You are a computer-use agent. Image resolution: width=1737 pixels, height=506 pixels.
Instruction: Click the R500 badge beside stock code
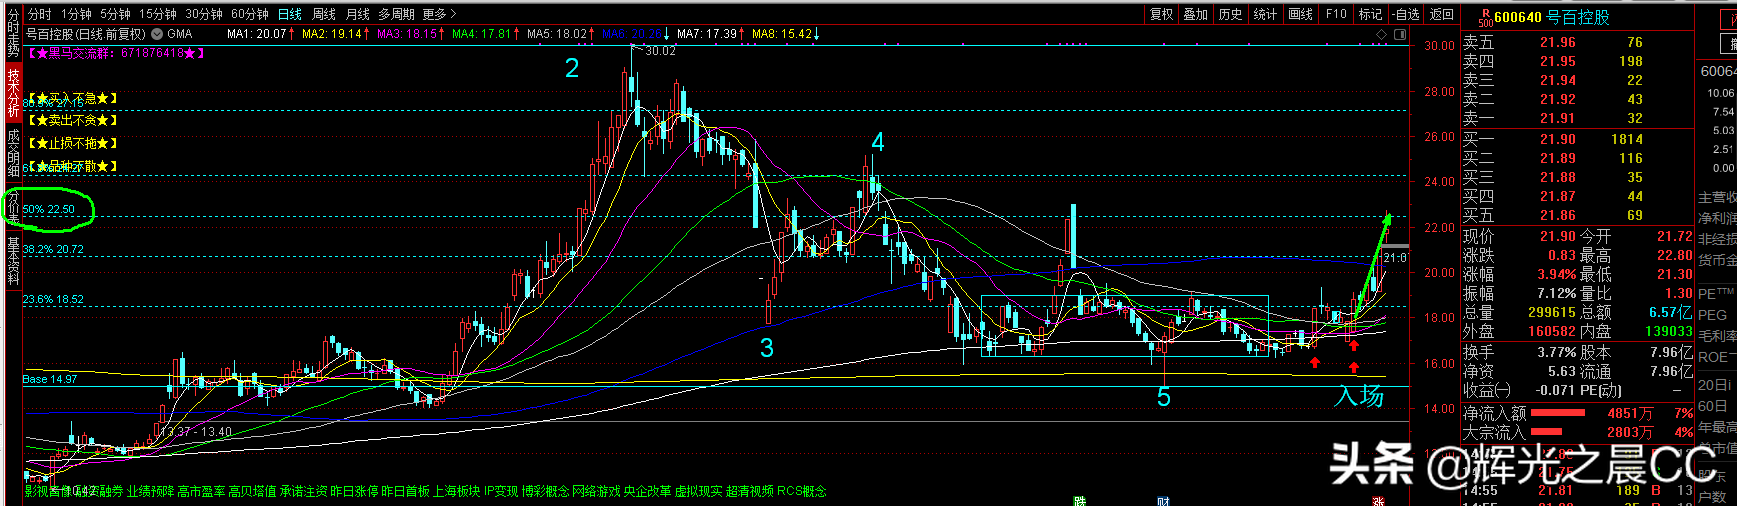[x=1485, y=18]
